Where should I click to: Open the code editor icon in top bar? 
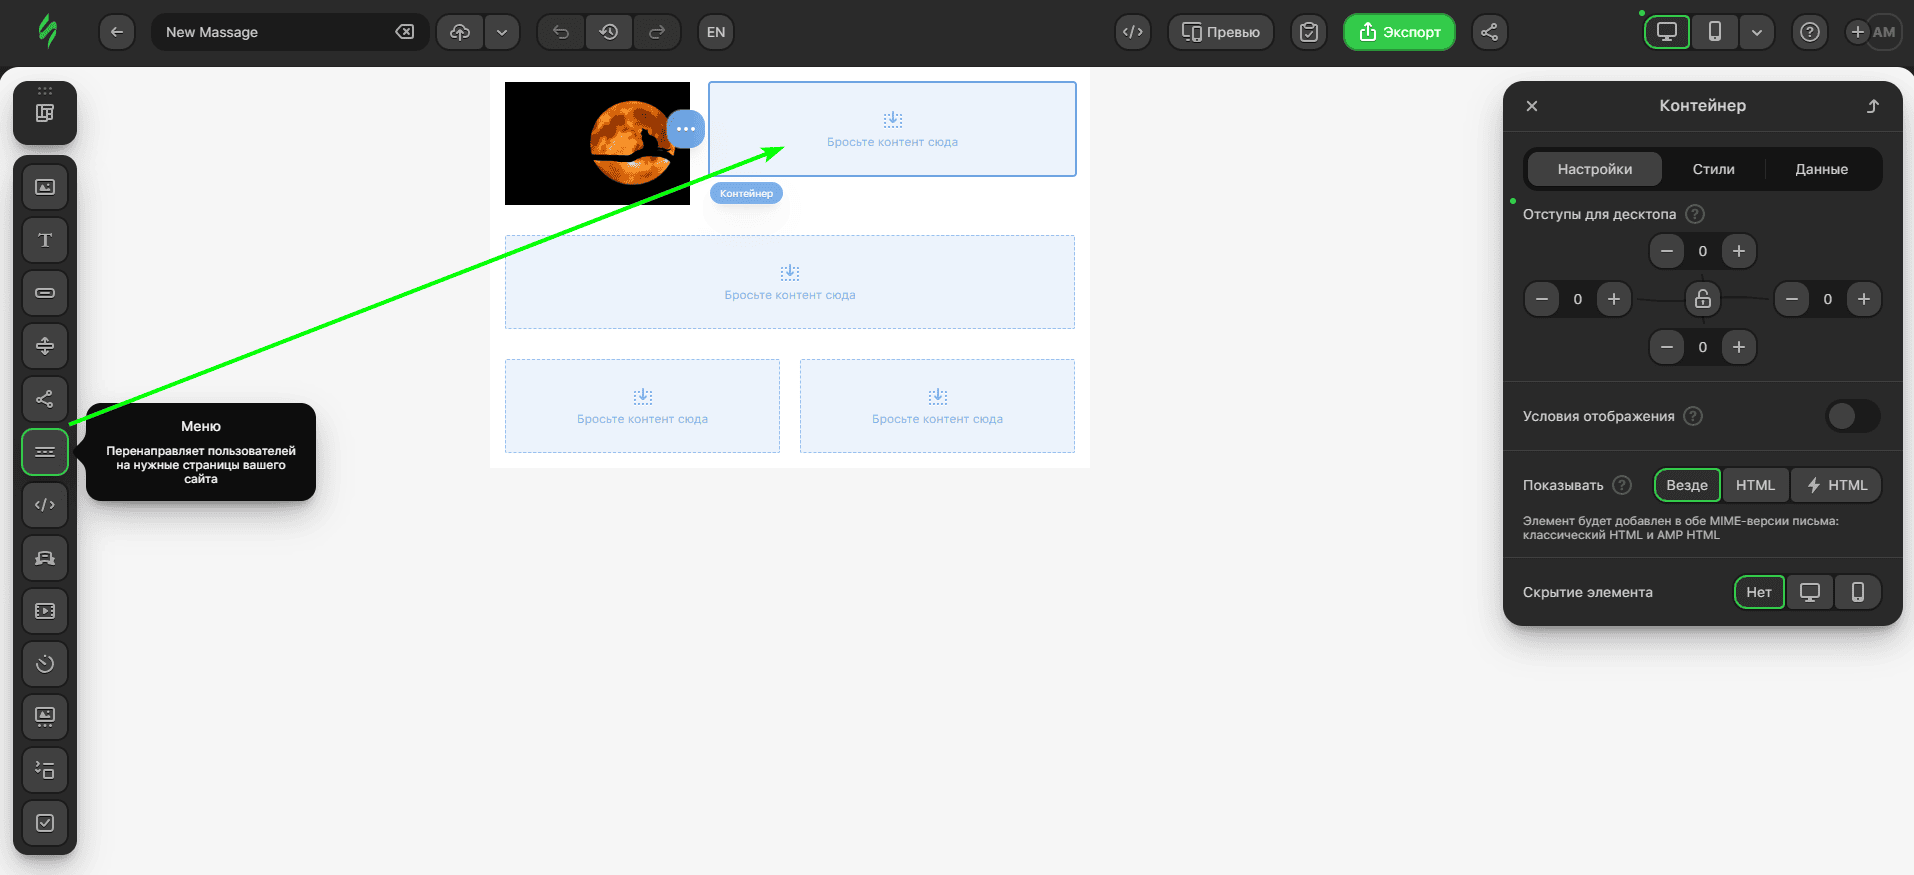click(x=1132, y=32)
